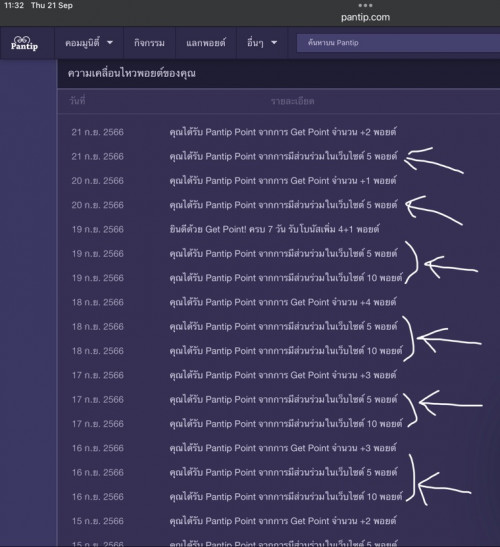
Task: Tap the 11:32 status bar clock
Action: point(14,5)
